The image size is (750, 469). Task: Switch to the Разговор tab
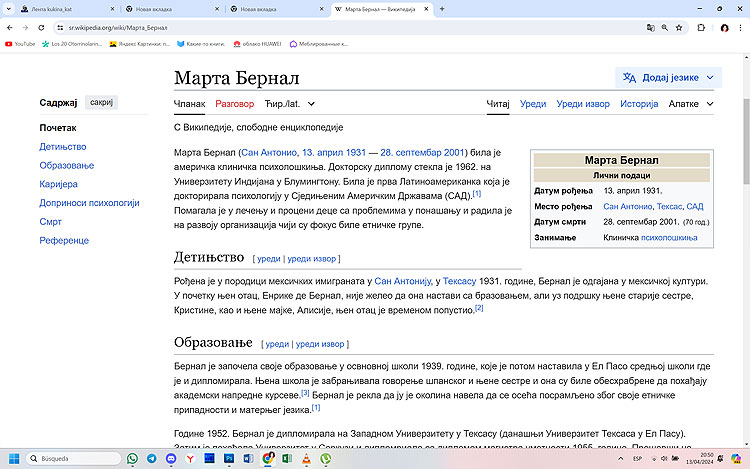coord(234,103)
